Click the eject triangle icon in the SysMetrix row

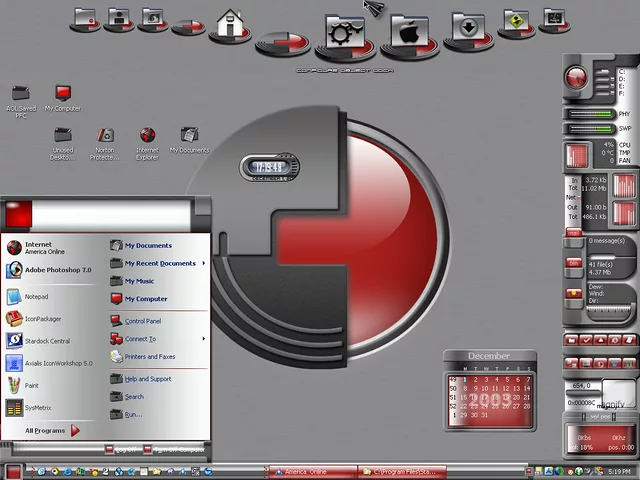click(x=600, y=340)
